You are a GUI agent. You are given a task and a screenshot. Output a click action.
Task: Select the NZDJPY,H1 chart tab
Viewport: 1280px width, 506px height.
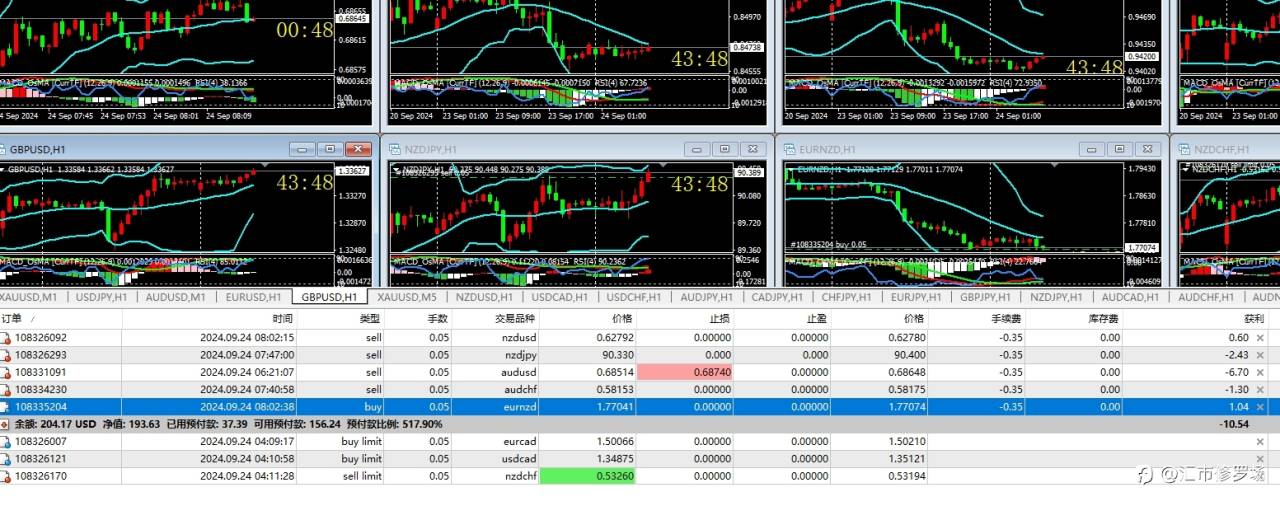(x=1055, y=297)
